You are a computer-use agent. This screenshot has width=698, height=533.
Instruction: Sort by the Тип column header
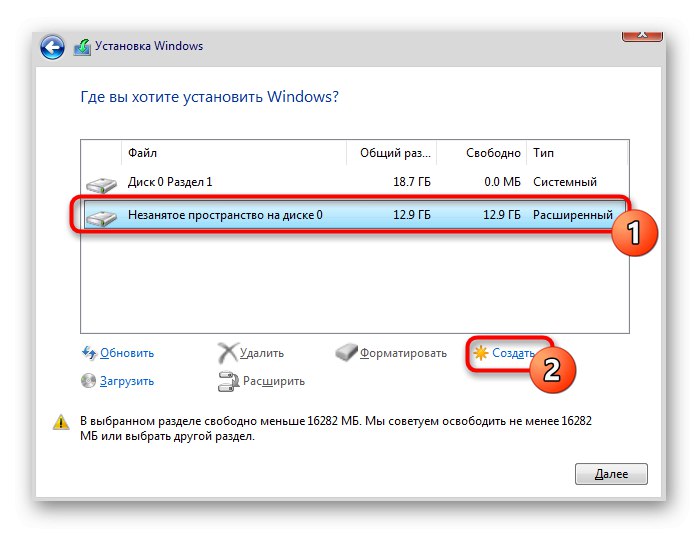click(577, 153)
